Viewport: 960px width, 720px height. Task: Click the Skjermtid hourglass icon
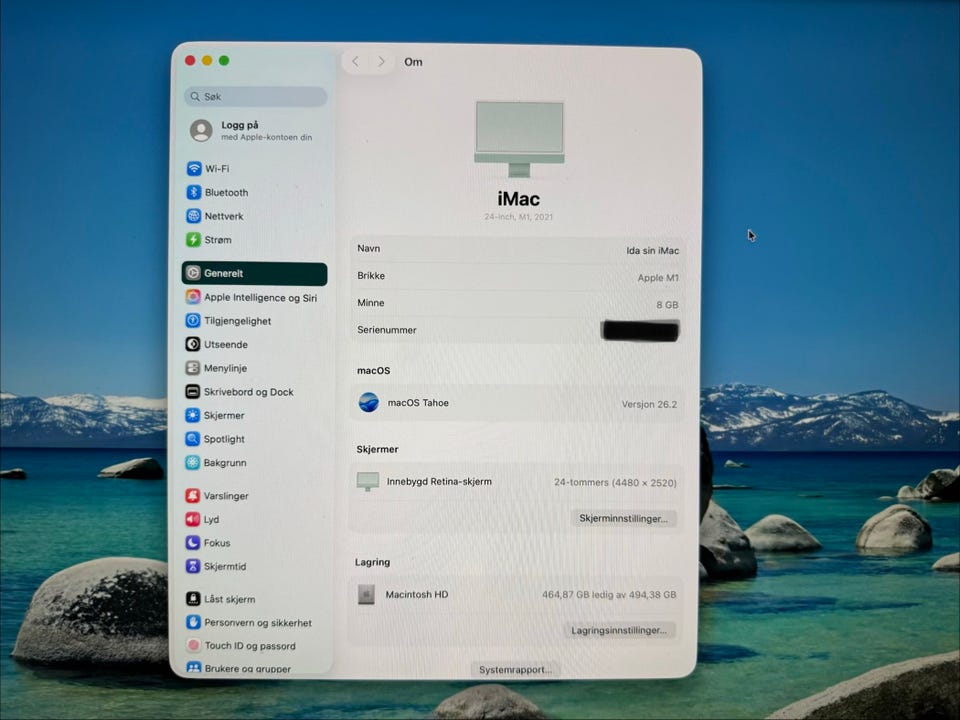pyautogui.click(x=193, y=566)
